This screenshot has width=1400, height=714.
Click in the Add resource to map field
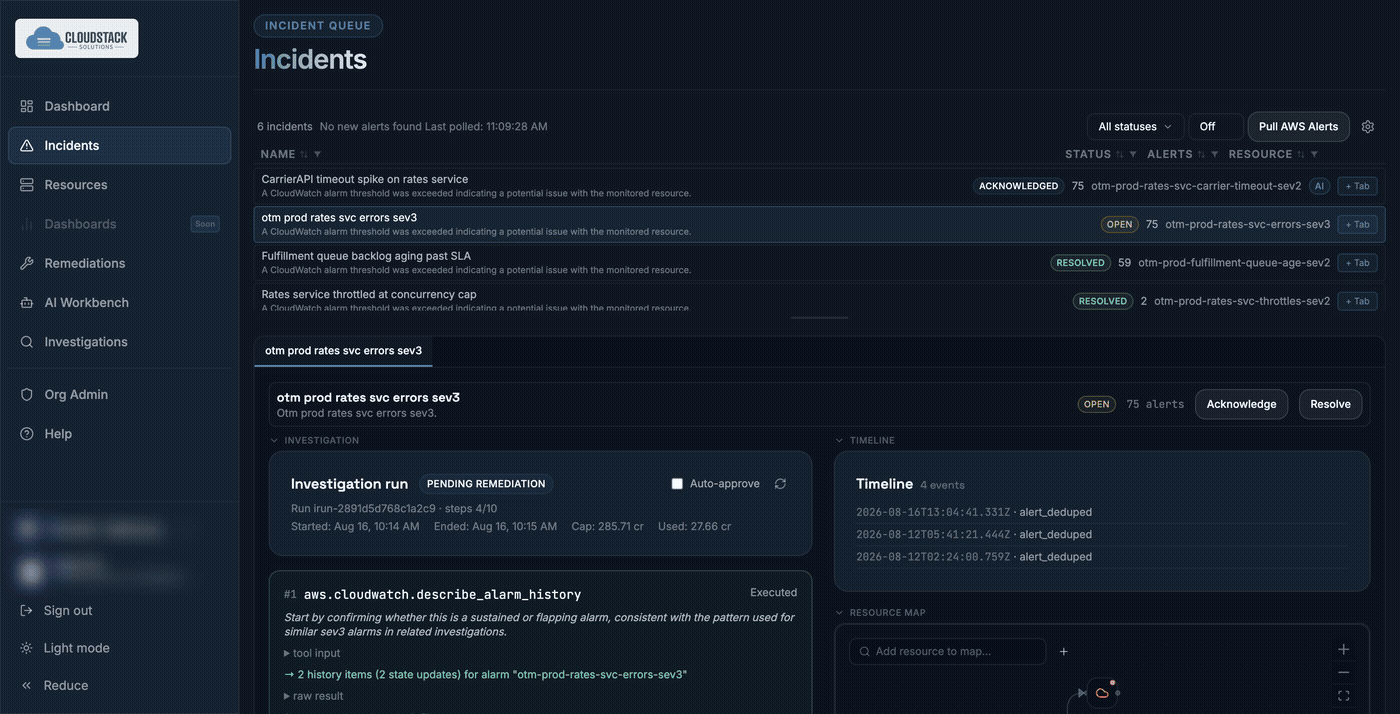pos(947,652)
